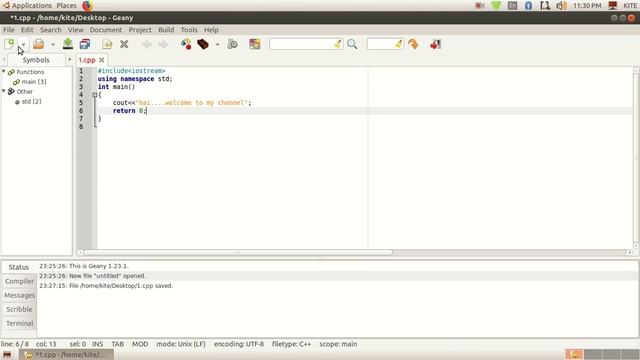Open the Search menu
The image size is (640, 360).
tap(51, 30)
